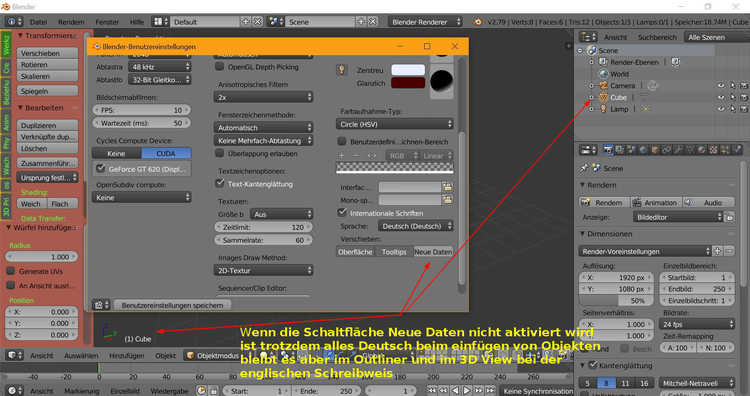Viewport: 750px width, 396px height.
Task: Open the Timeline editor type selector
Action: 14,391
